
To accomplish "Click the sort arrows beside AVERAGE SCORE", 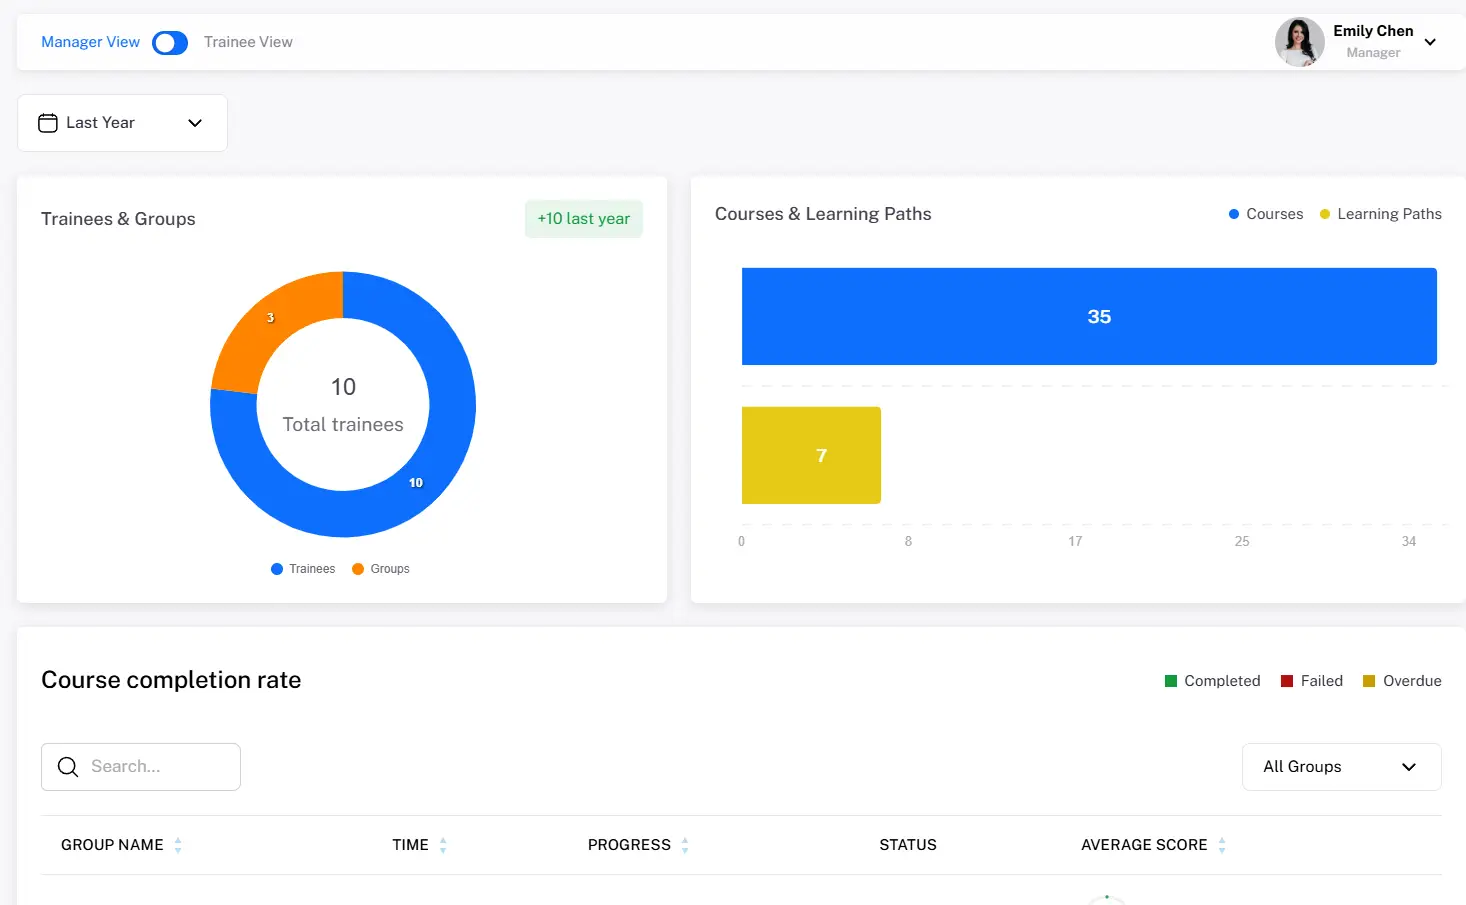I will pos(1222,845).
